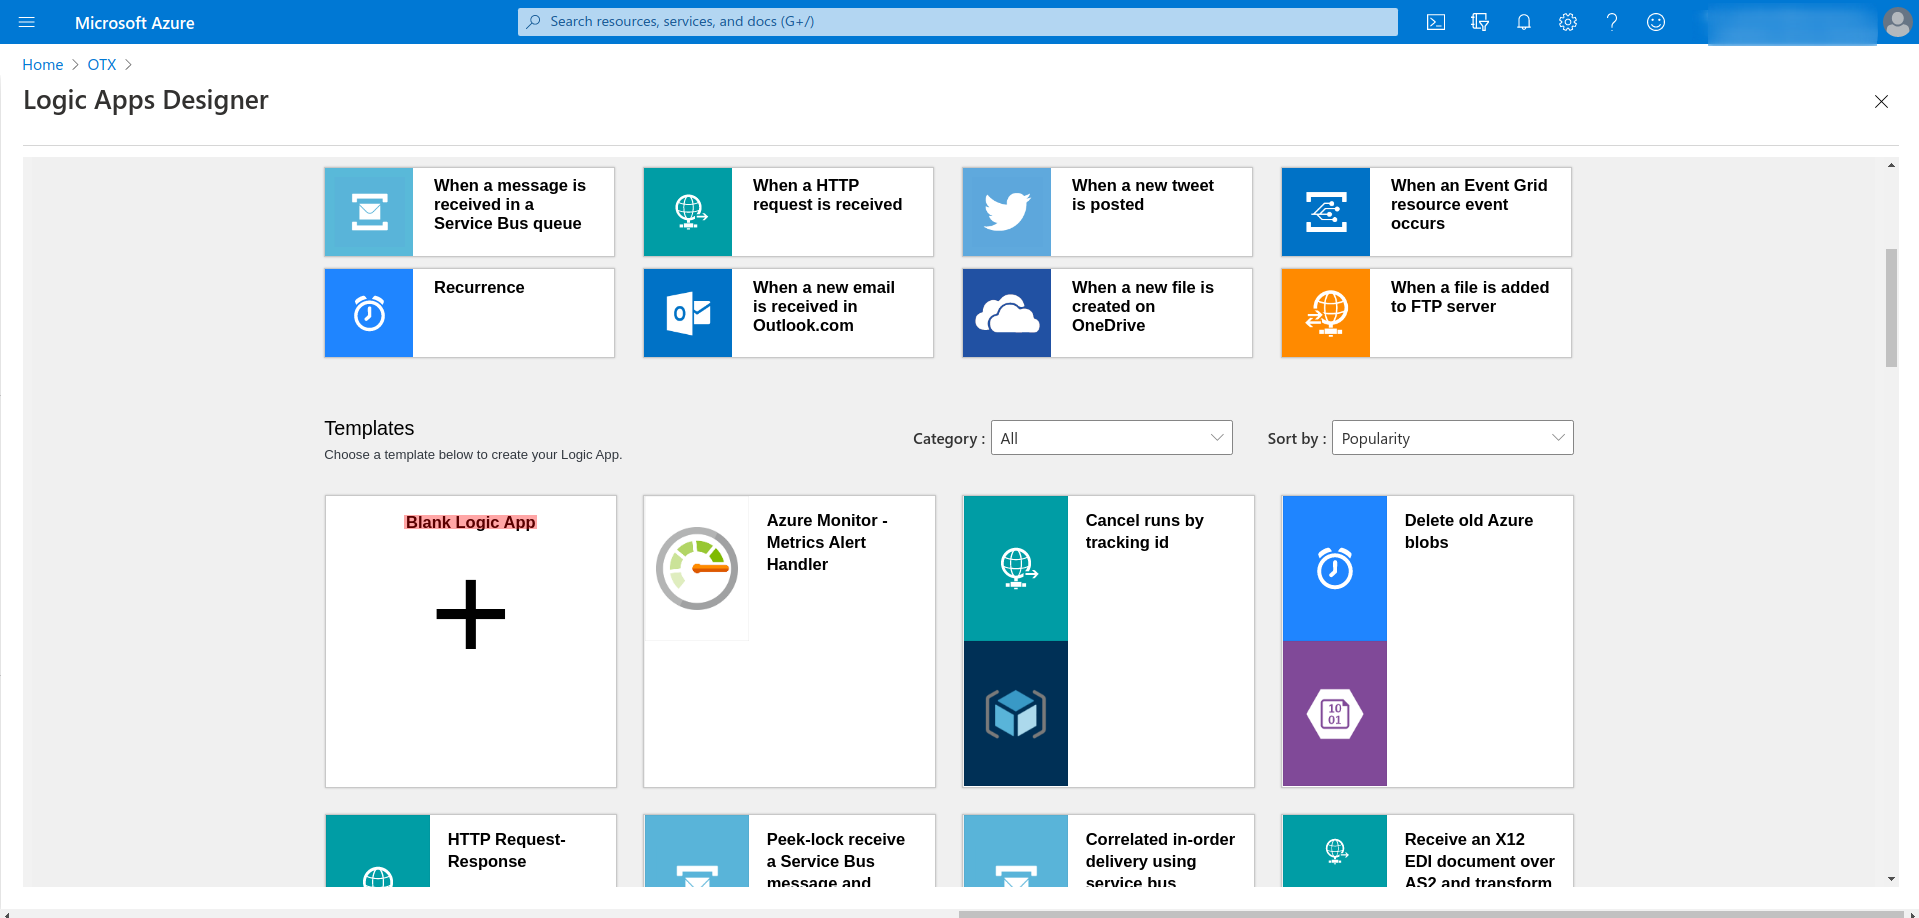Choose Azure Monitor Metrics Alert Handler template

pyautogui.click(x=789, y=640)
